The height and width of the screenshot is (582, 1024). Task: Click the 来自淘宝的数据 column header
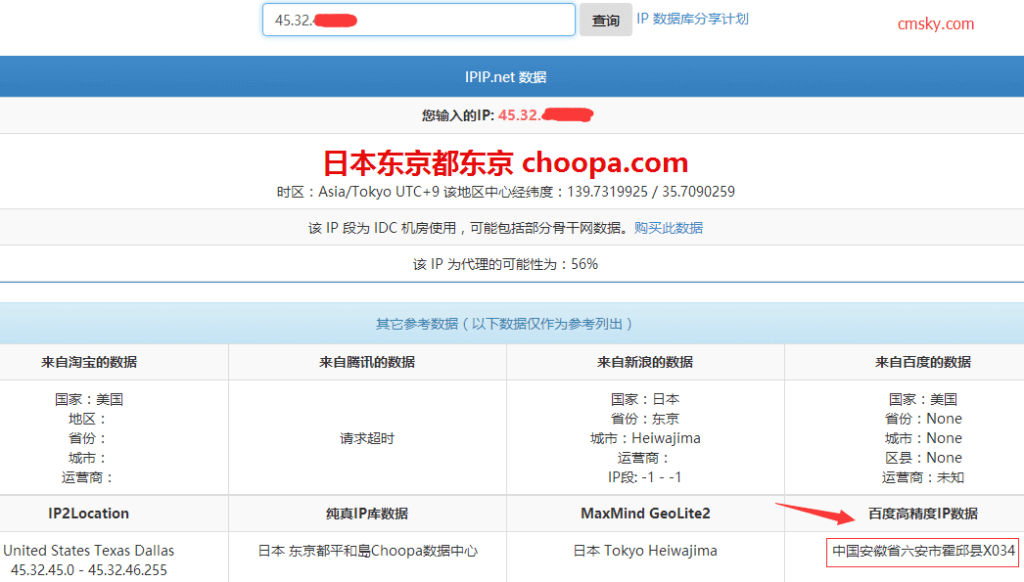pyautogui.click(x=89, y=363)
